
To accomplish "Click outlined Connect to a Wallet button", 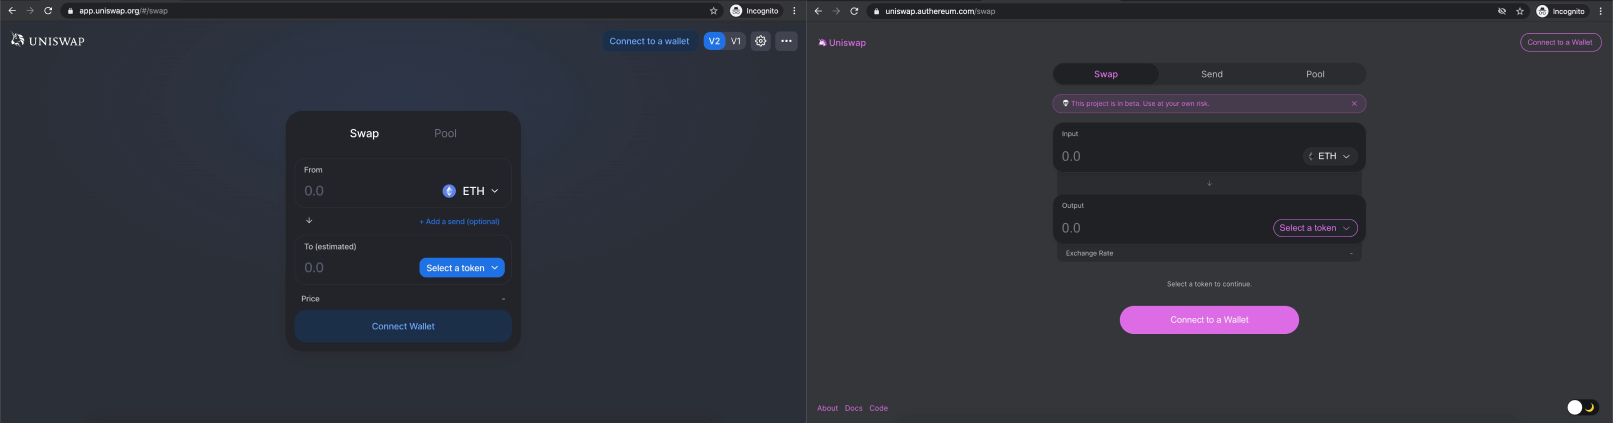I will [x=1560, y=42].
